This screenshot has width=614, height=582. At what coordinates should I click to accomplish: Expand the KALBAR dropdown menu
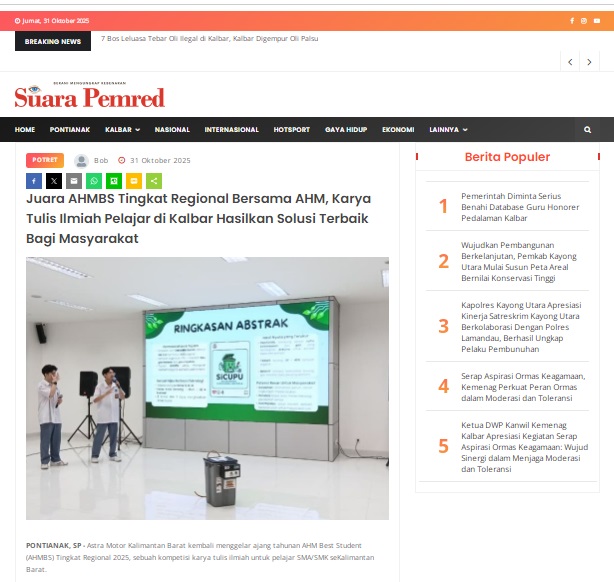[x=122, y=130]
